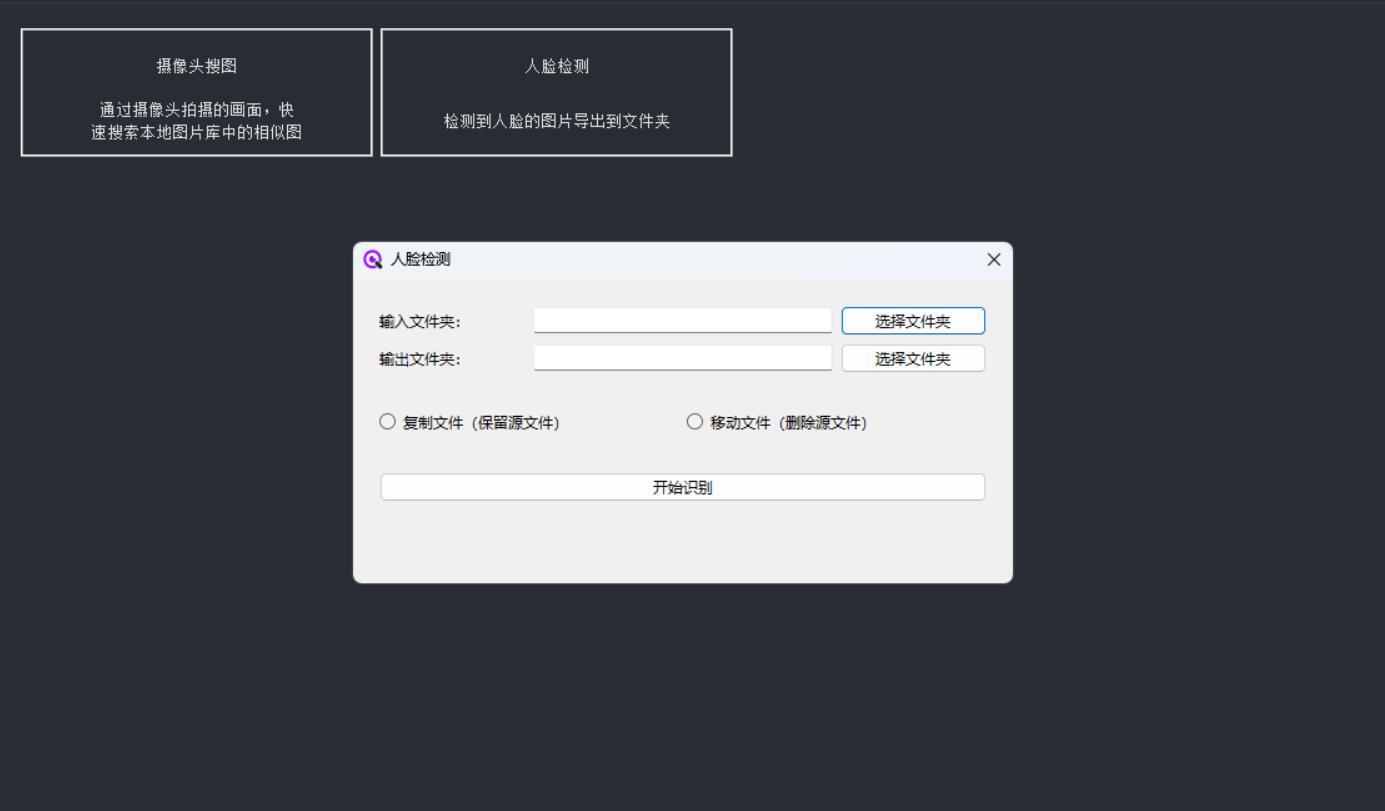Activate the camera search tile at top left
The image size is (1385, 811).
coord(196,94)
